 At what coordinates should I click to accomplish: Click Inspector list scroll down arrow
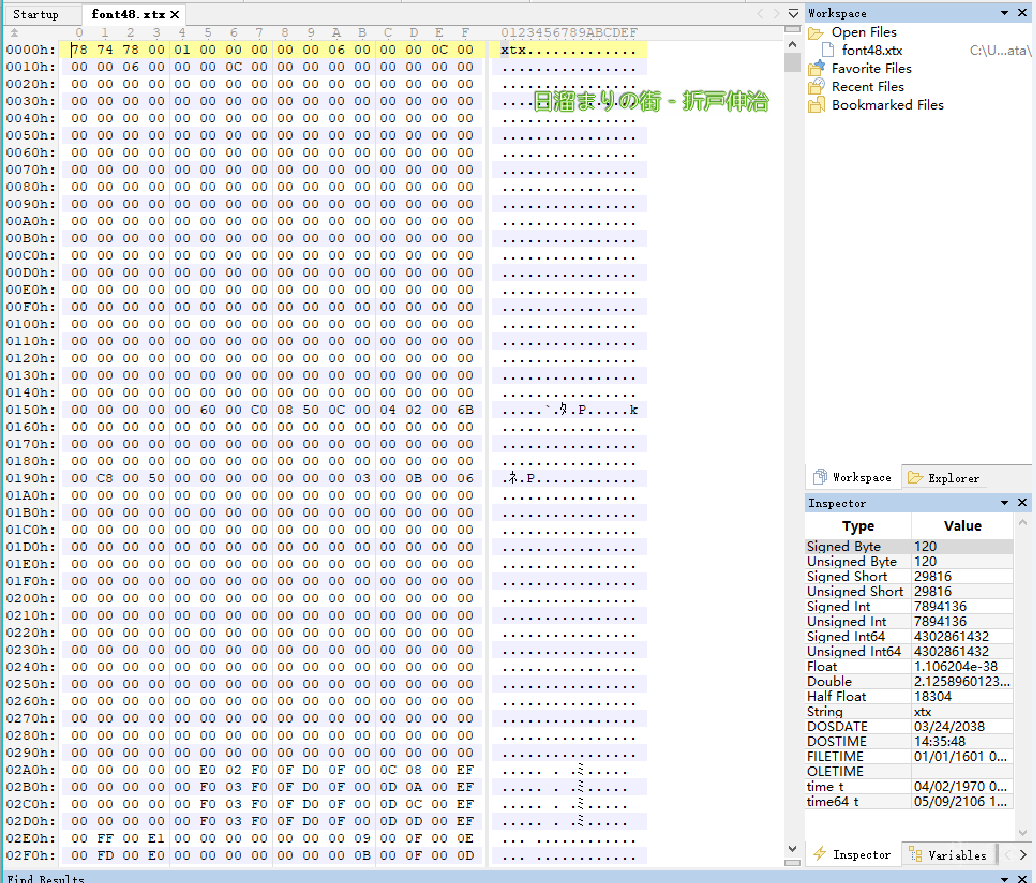click(1023, 833)
